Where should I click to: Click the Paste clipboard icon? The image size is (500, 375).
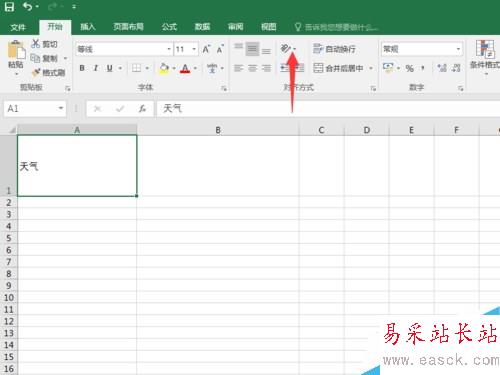[x=16, y=50]
